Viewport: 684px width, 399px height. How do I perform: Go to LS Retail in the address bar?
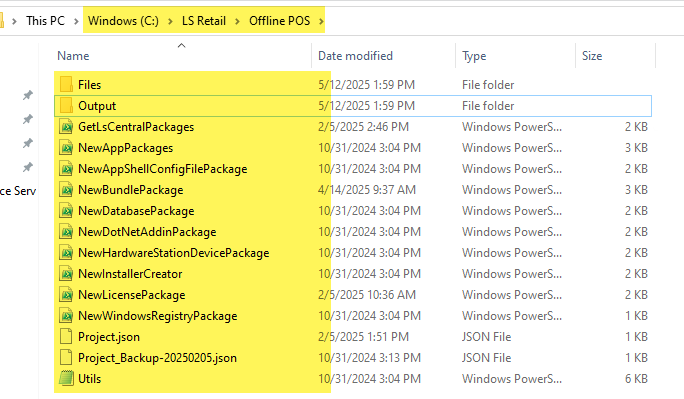(204, 21)
